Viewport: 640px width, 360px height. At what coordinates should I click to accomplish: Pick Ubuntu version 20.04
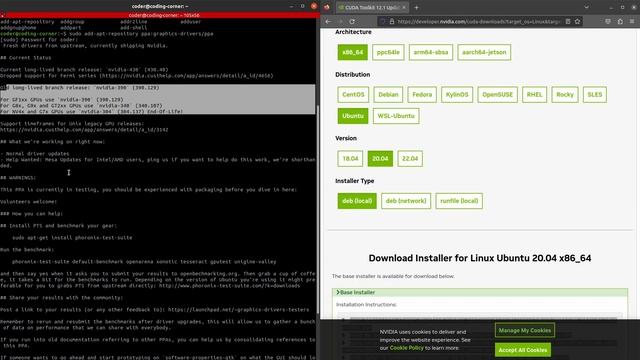pyautogui.click(x=380, y=158)
